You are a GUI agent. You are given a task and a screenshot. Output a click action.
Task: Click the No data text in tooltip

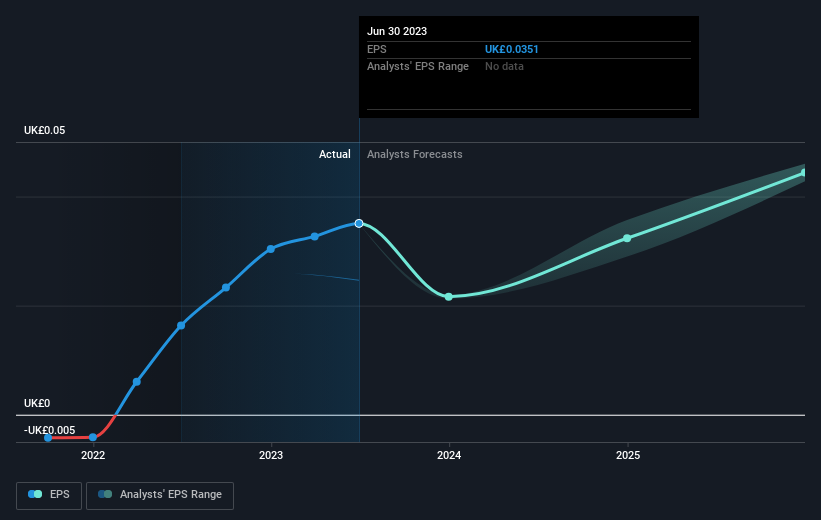coord(504,67)
